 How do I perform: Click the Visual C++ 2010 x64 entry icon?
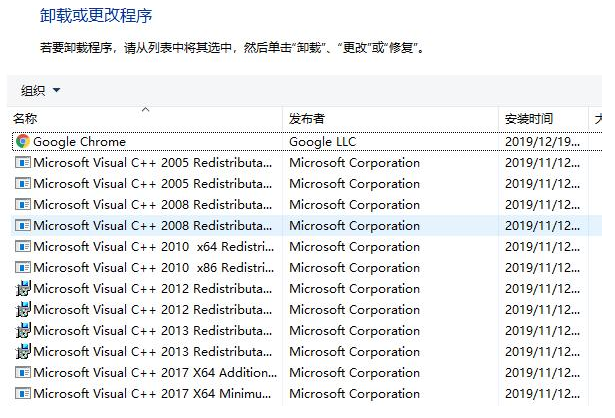(23, 247)
